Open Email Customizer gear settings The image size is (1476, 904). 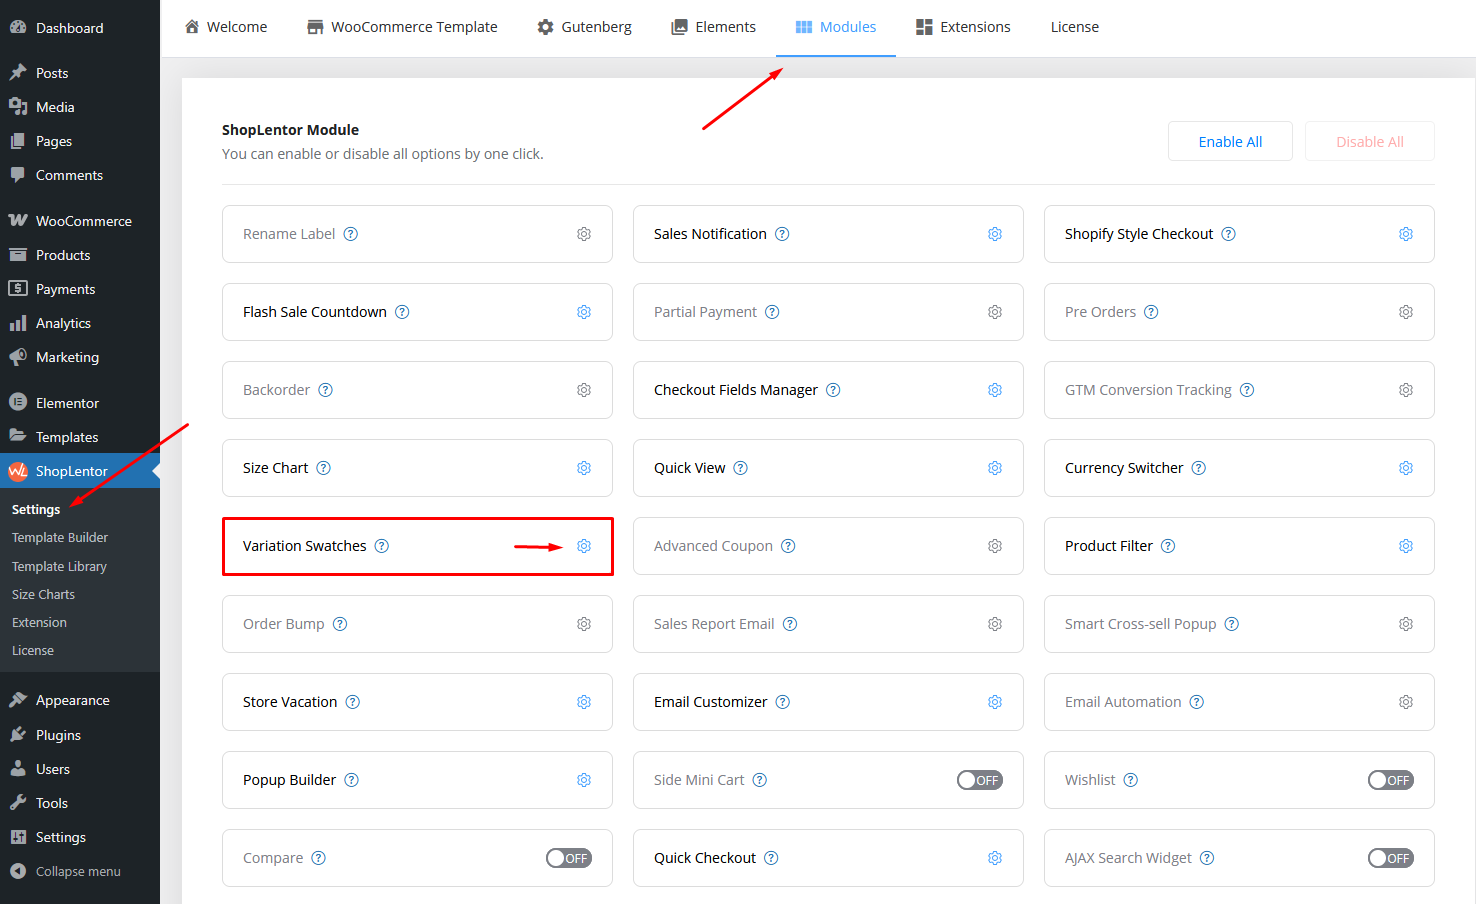[995, 702]
